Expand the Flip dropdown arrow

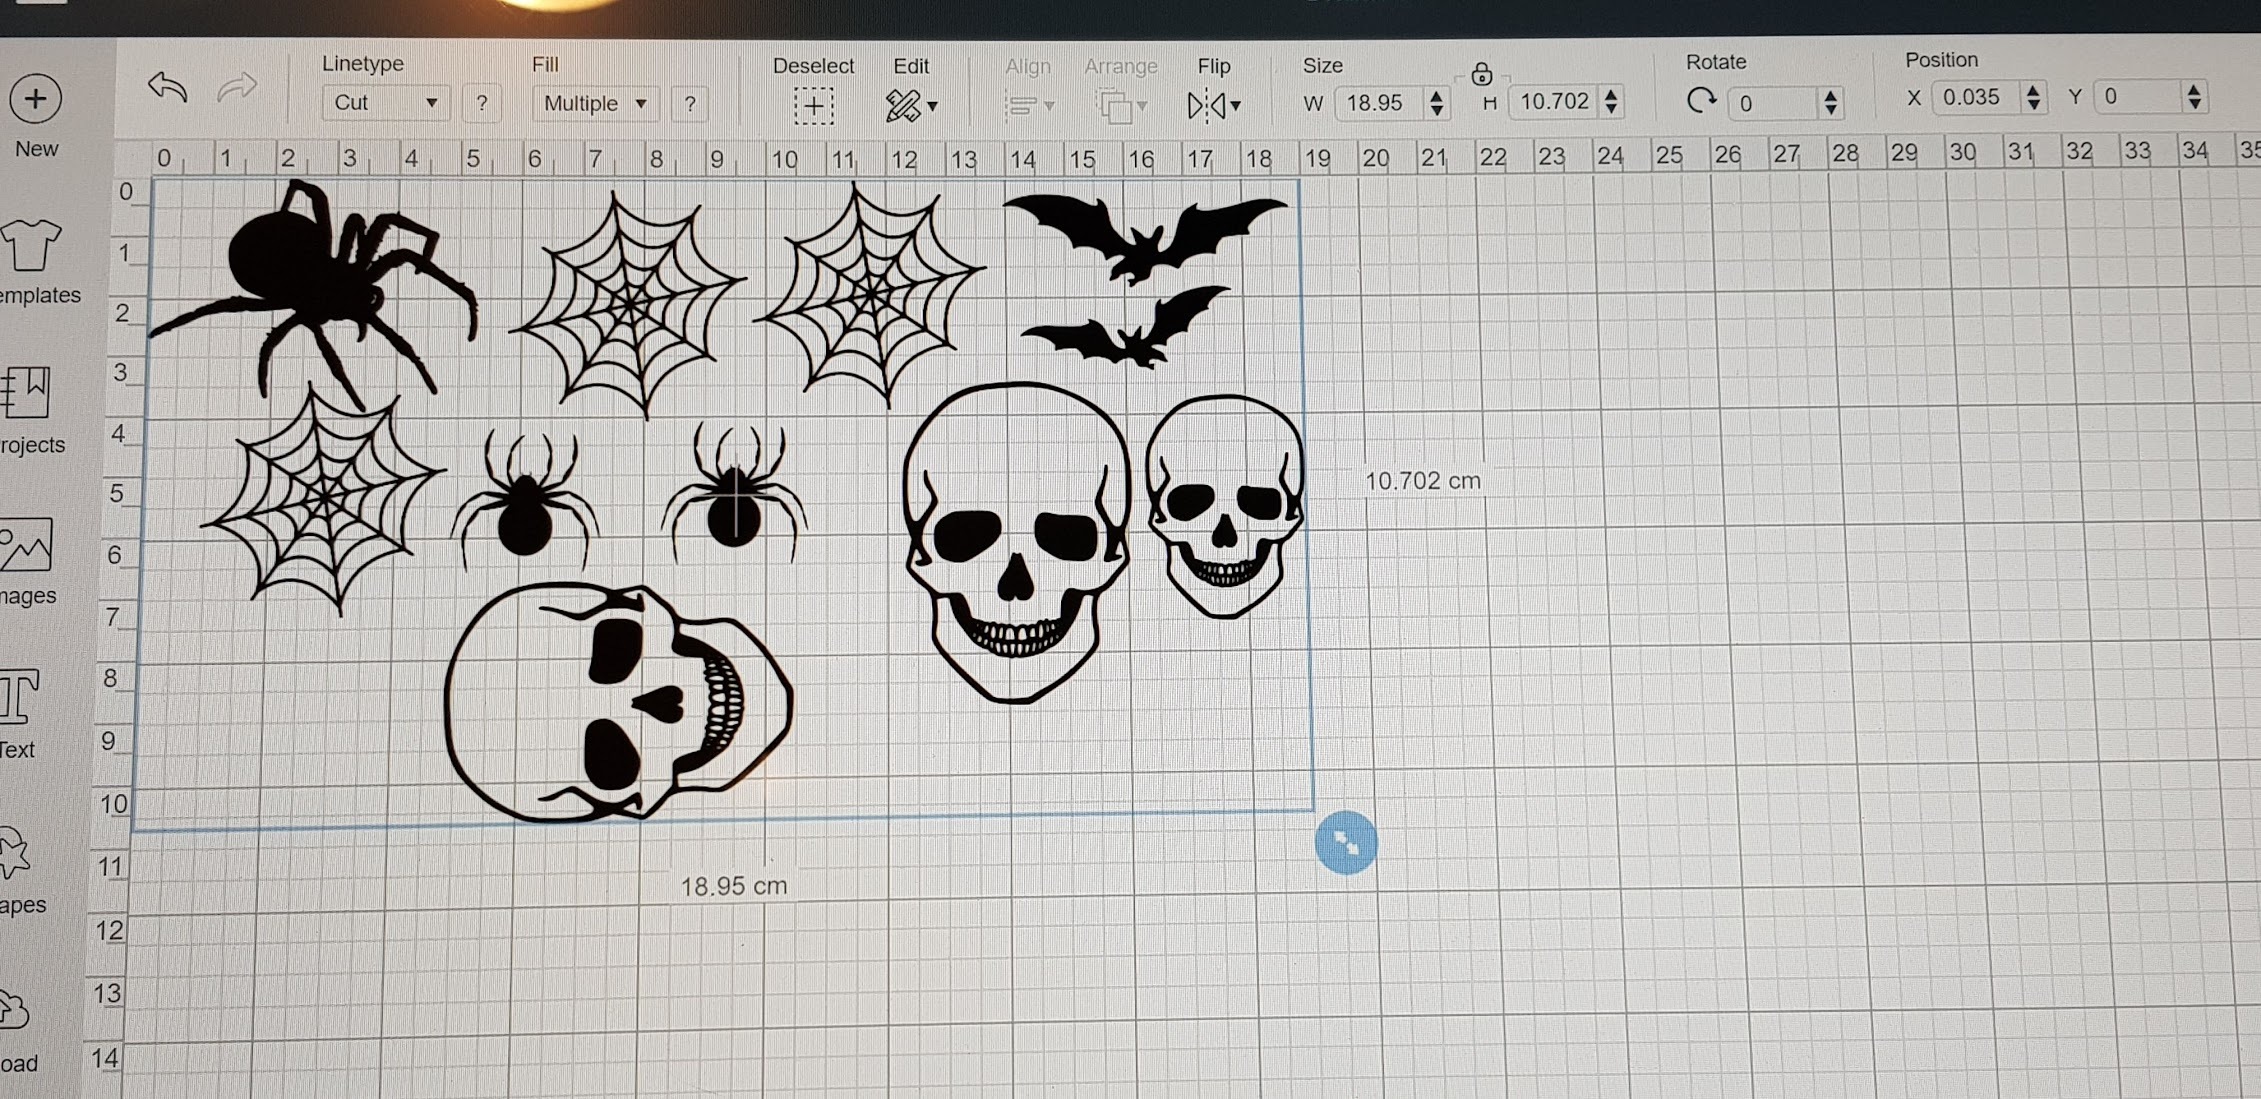coord(1236,105)
